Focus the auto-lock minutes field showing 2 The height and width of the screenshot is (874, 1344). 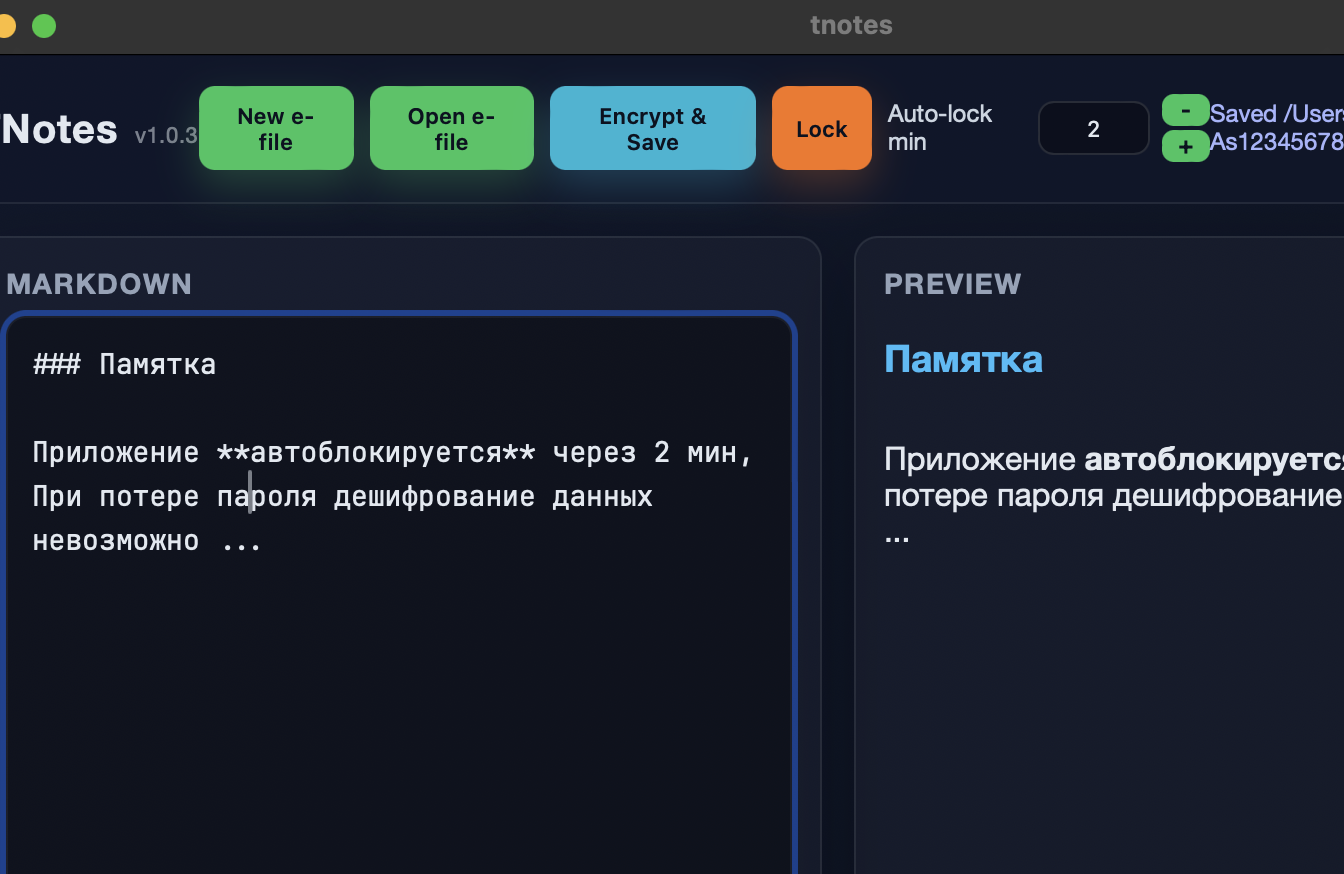coord(1093,128)
